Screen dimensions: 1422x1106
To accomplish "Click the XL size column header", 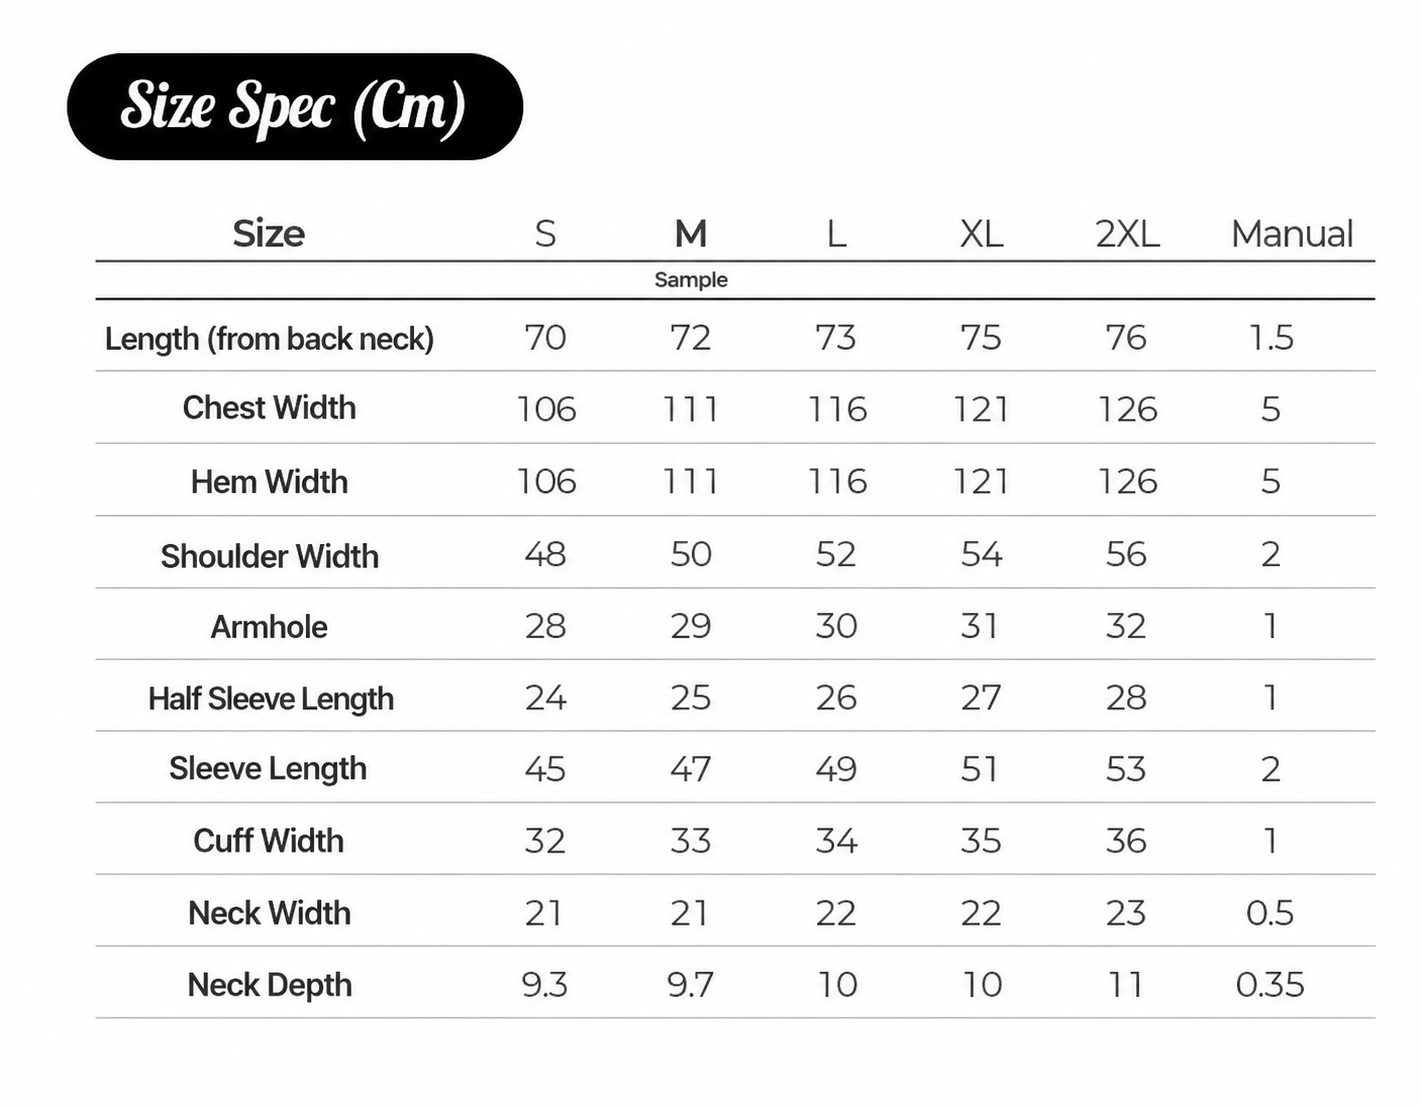I will click(981, 234).
